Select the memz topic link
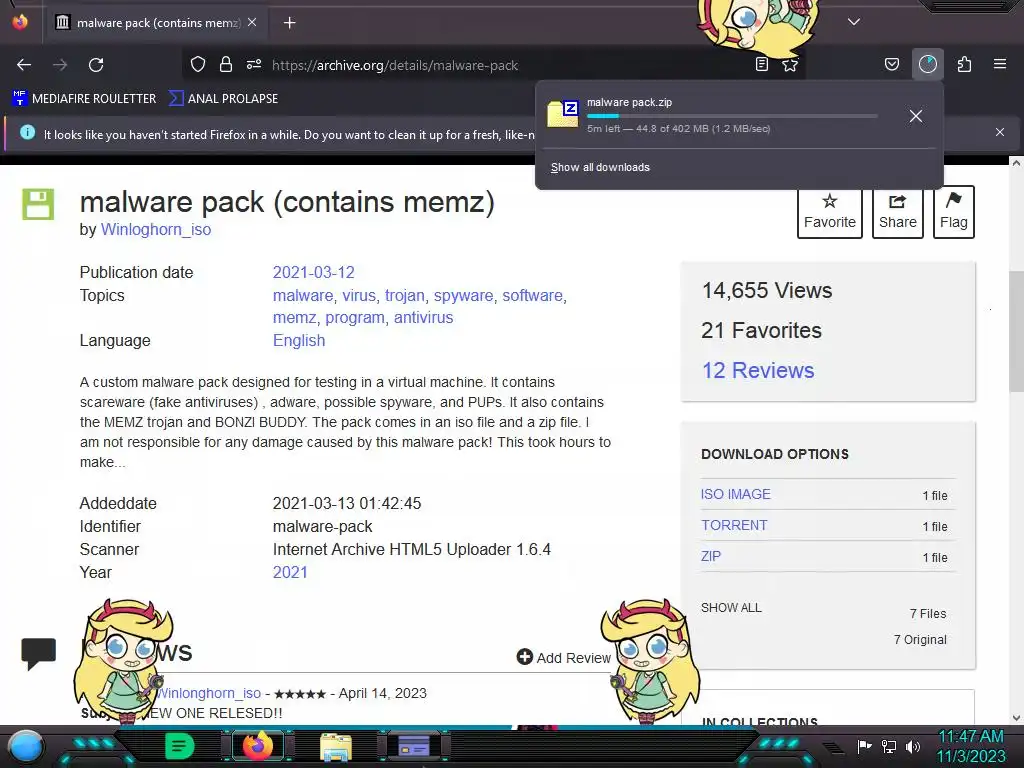Screen dimensions: 1024x768 click(x=294, y=317)
